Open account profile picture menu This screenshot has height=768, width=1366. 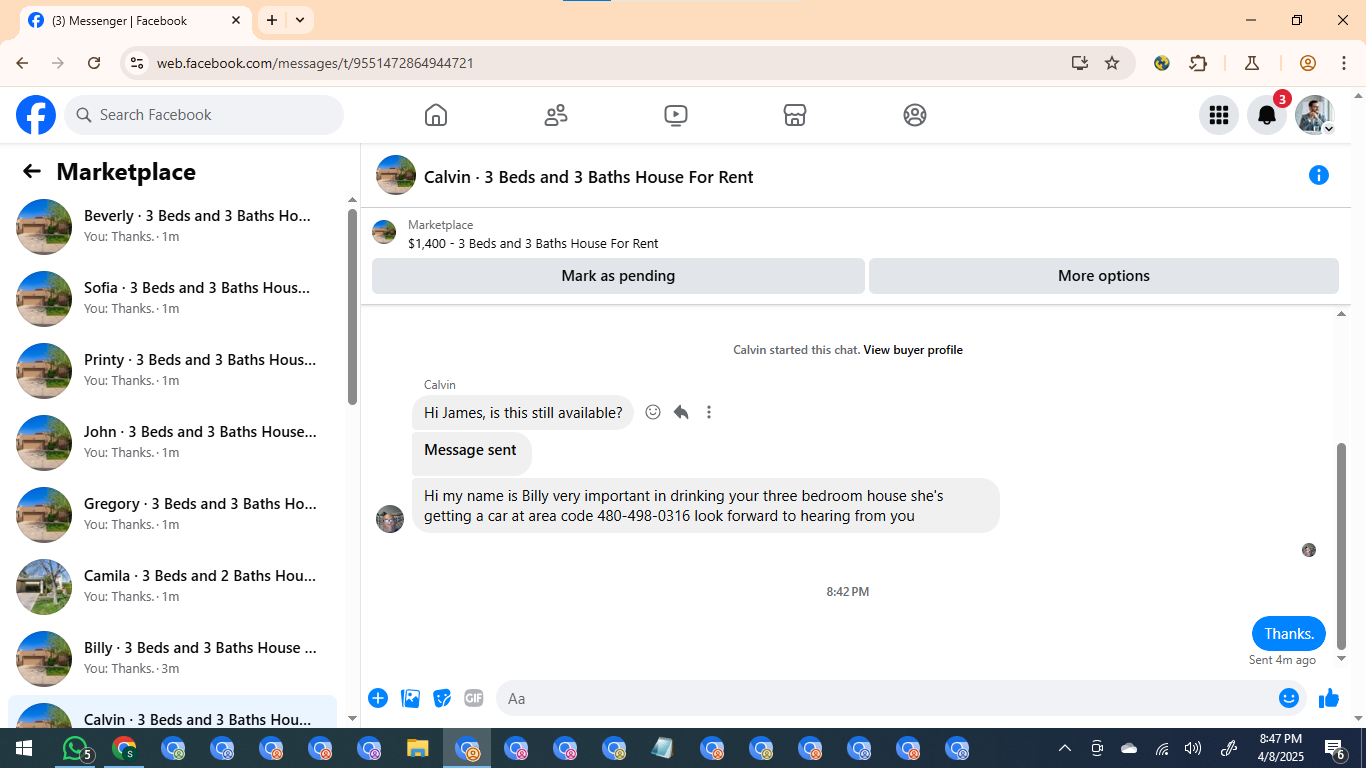(x=1315, y=115)
